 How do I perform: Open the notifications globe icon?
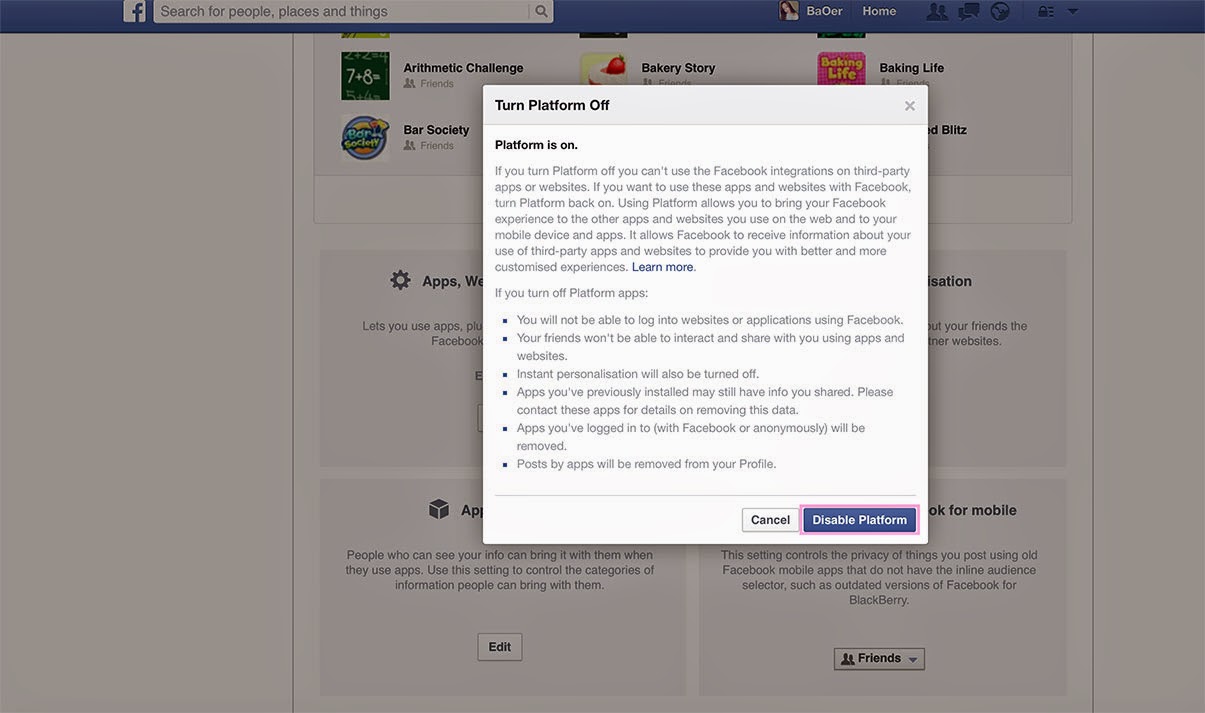[1000, 11]
